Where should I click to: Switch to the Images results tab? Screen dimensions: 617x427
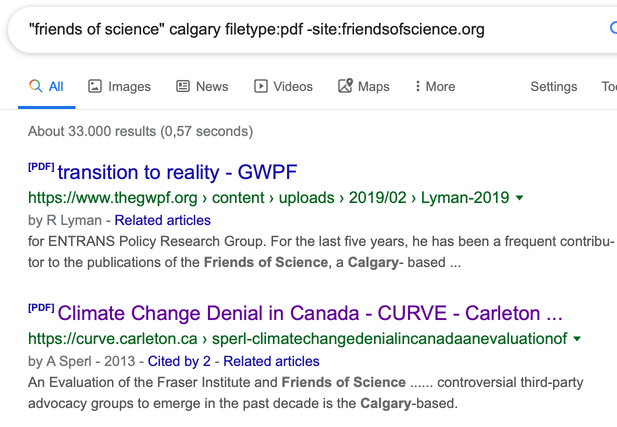(119, 86)
